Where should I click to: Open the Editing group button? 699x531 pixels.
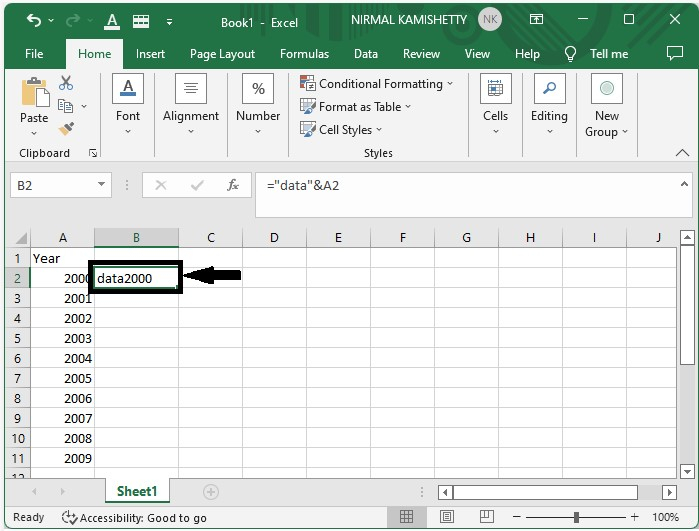[x=549, y=106]
